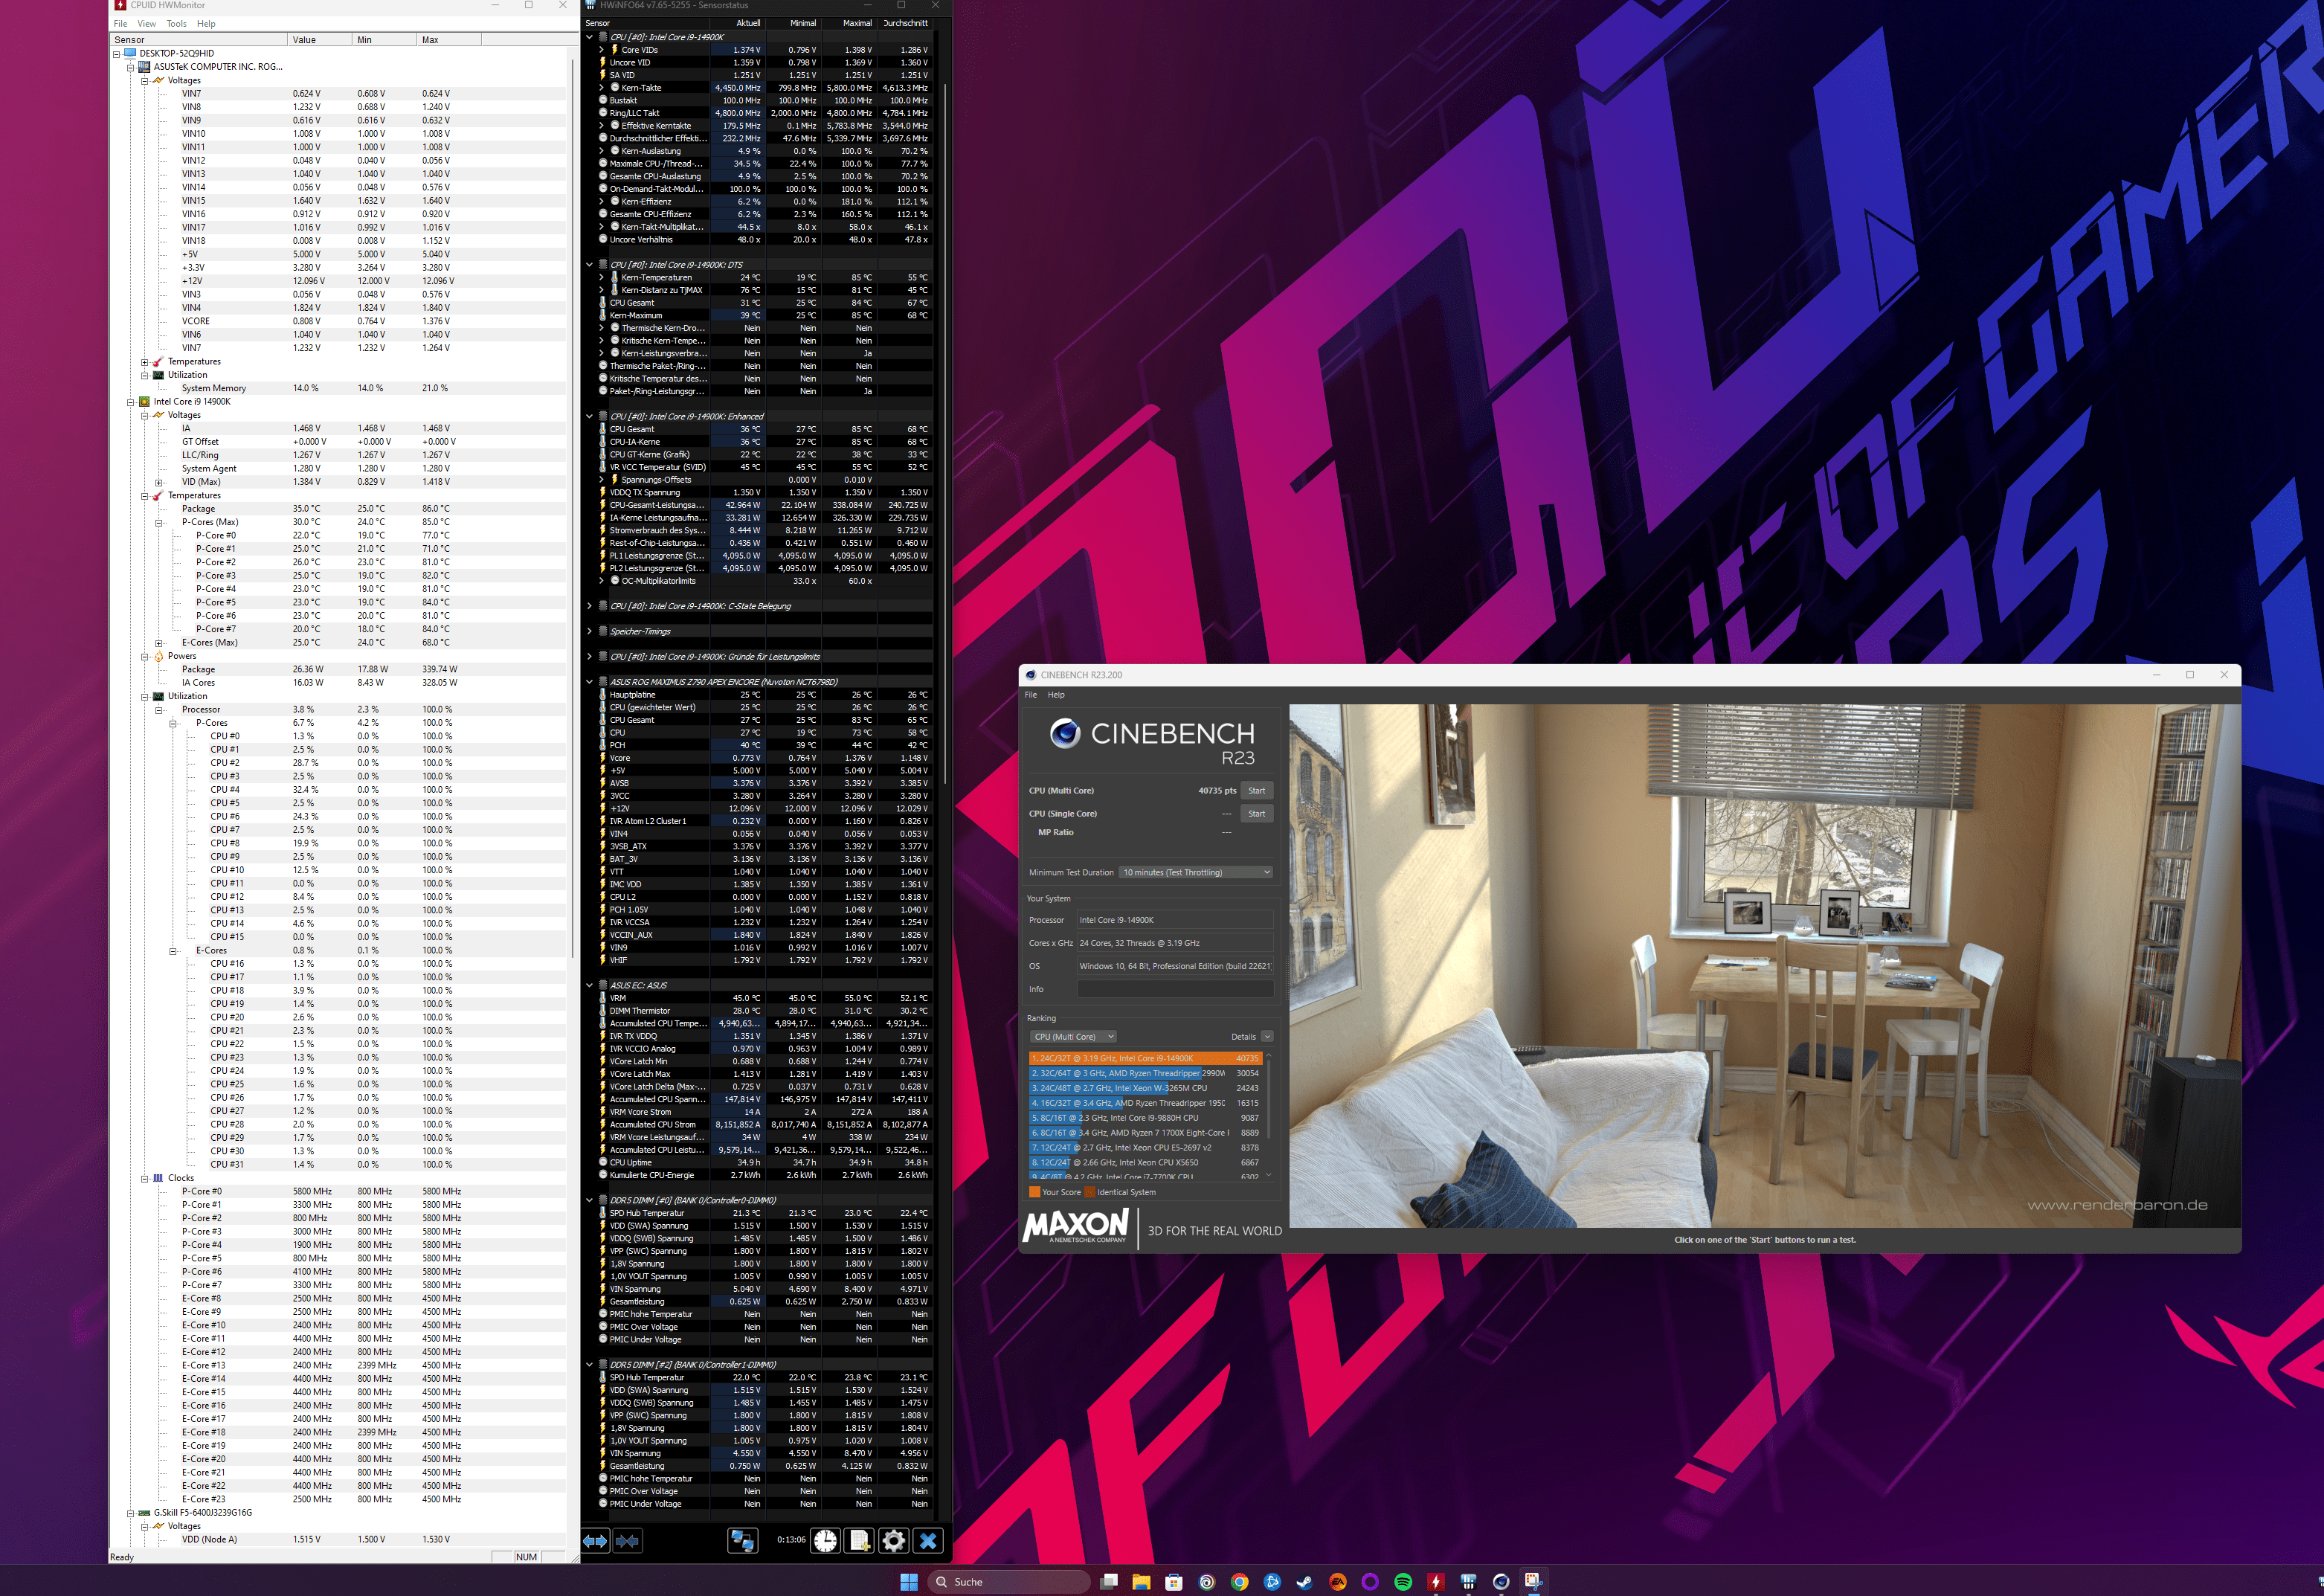Click HWiNFO blue X close-sensors icon
Image resolution: width=2324 pixels, height=1596 pixels.
pyautogui.click(x=928, y=1541)
